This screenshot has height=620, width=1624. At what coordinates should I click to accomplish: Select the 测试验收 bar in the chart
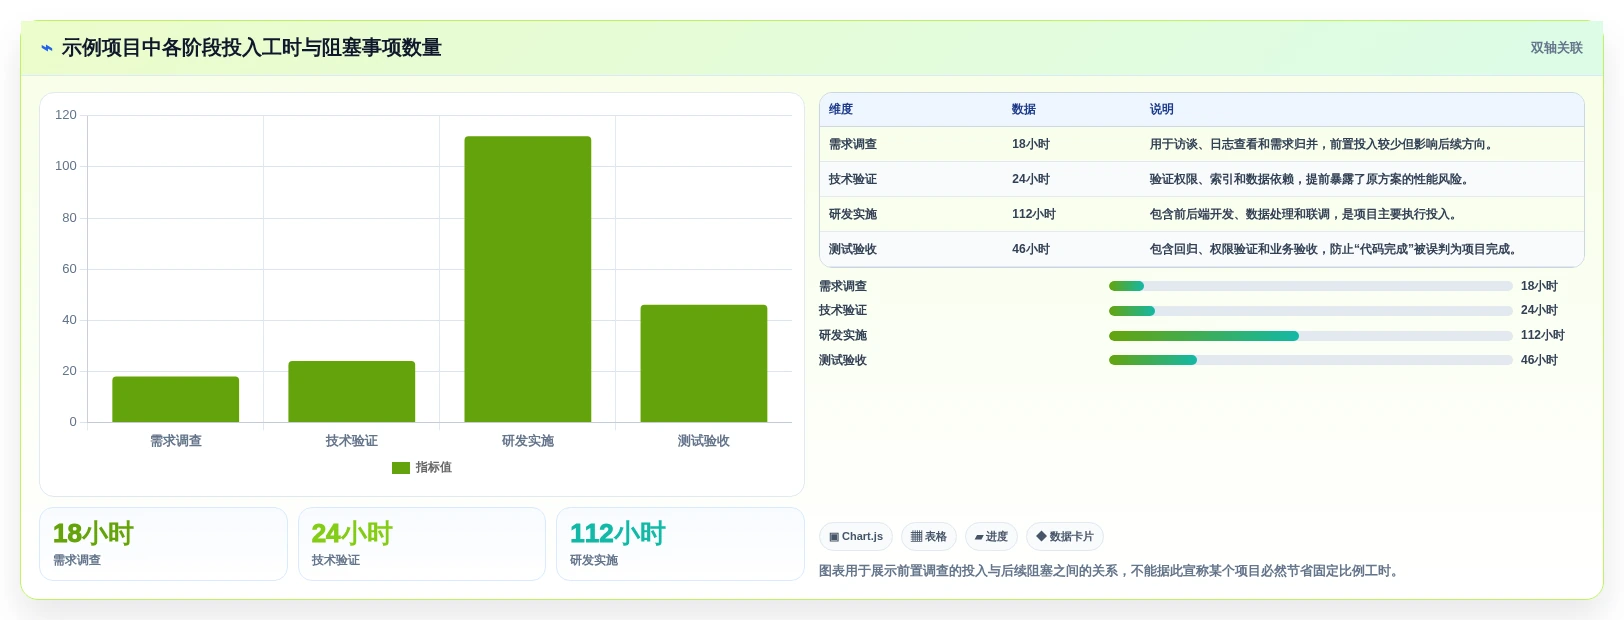[x=704, y=363]
